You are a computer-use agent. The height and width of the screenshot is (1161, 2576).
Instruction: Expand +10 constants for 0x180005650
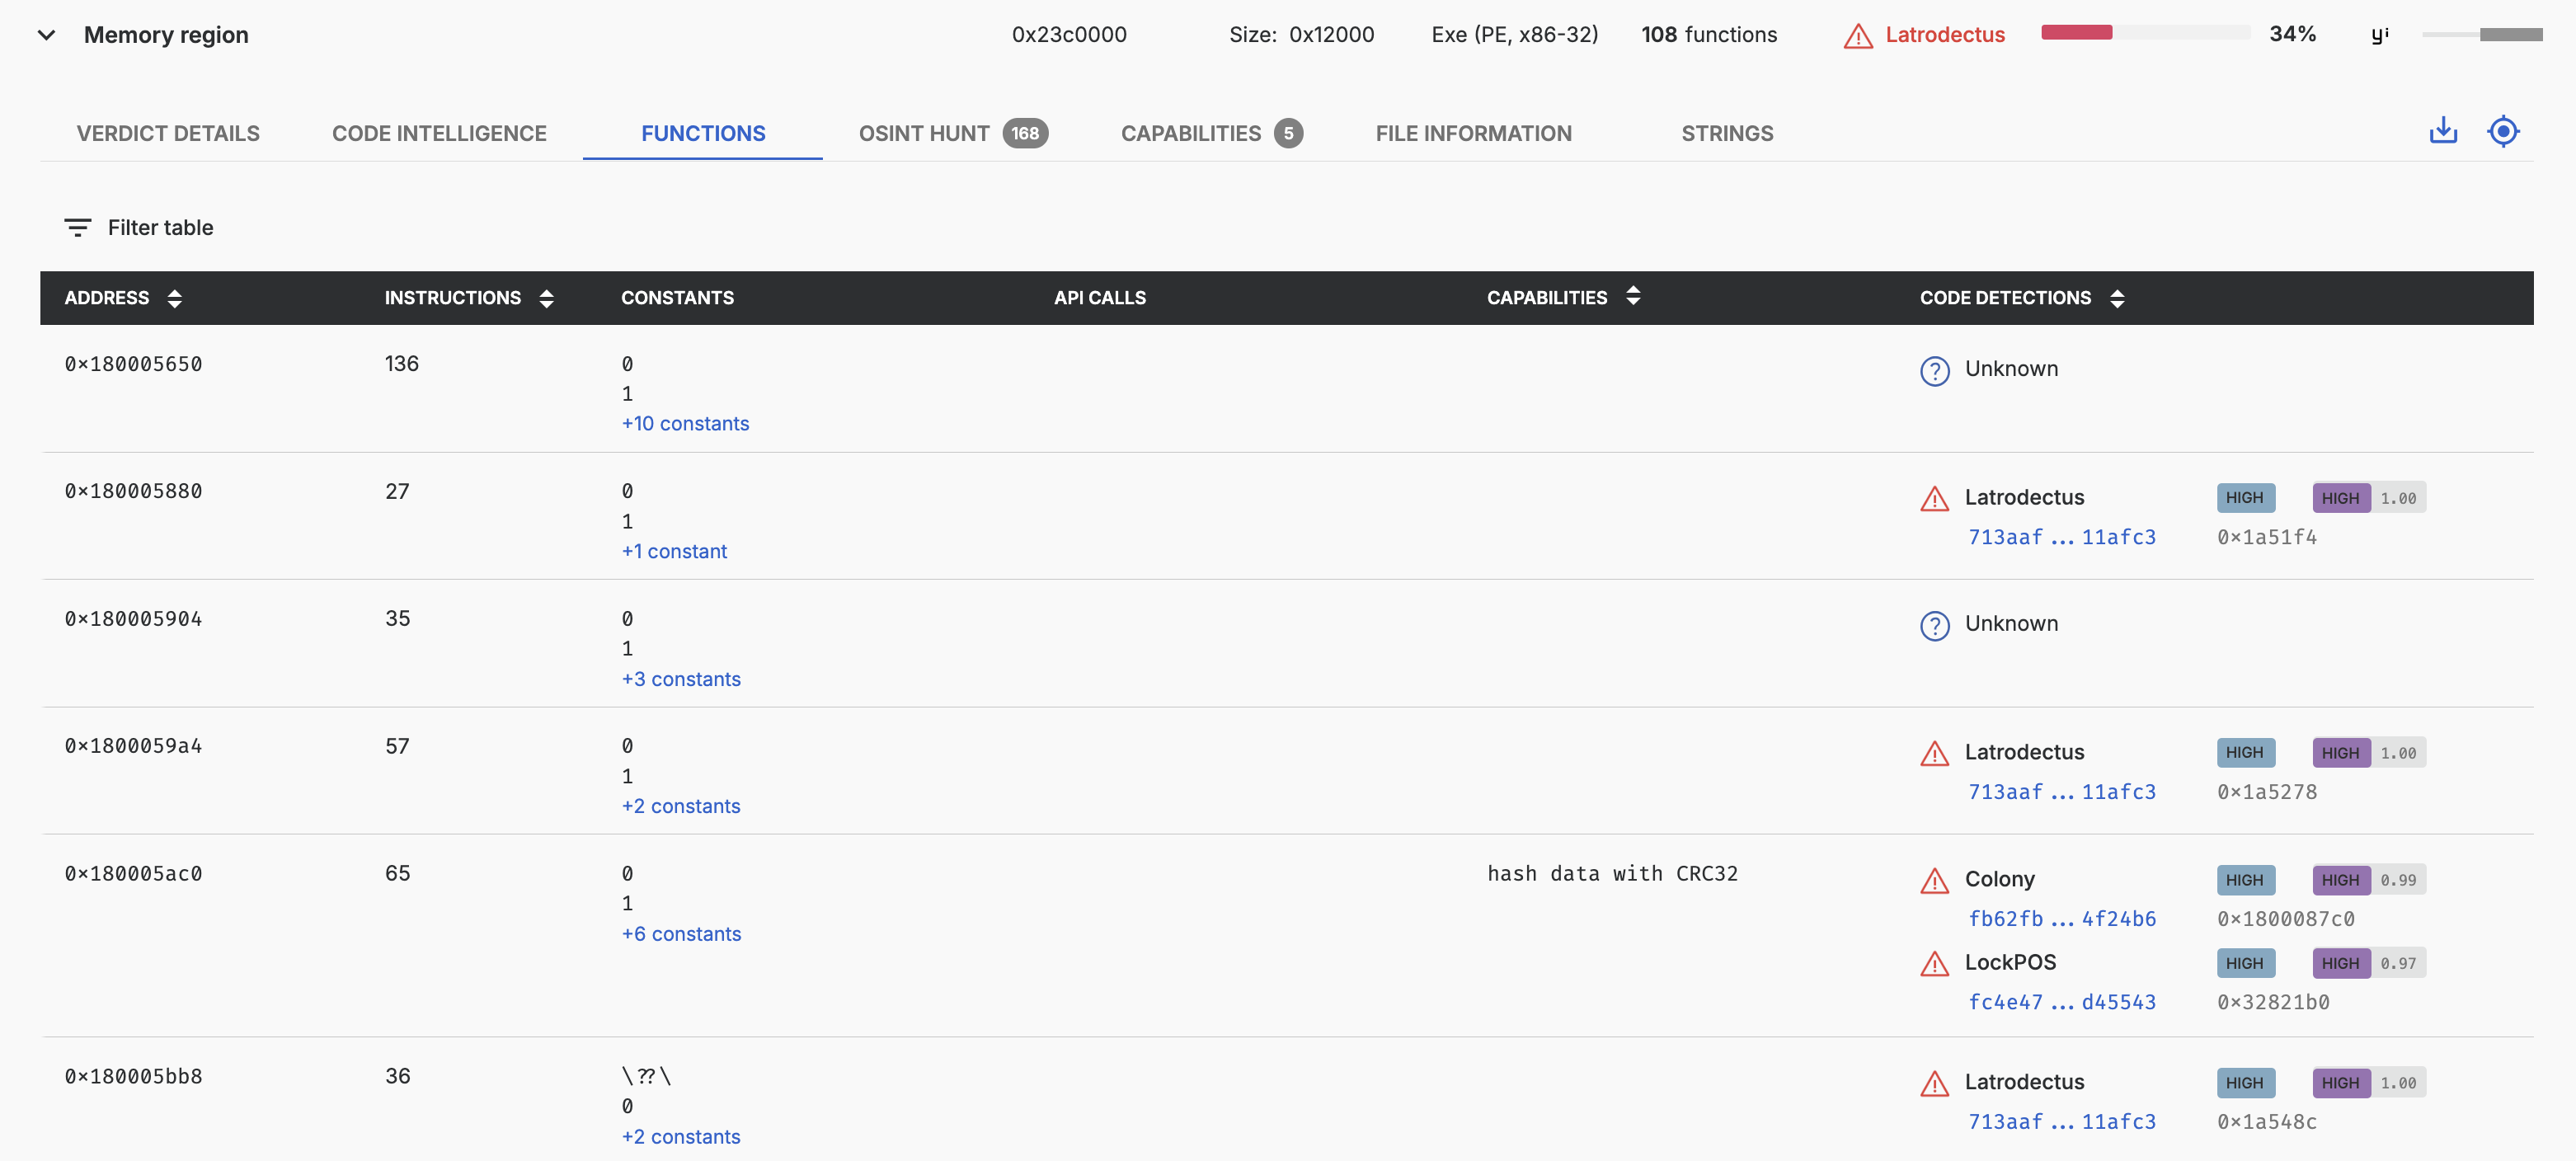pyautogui.click(x=685, y=424)
